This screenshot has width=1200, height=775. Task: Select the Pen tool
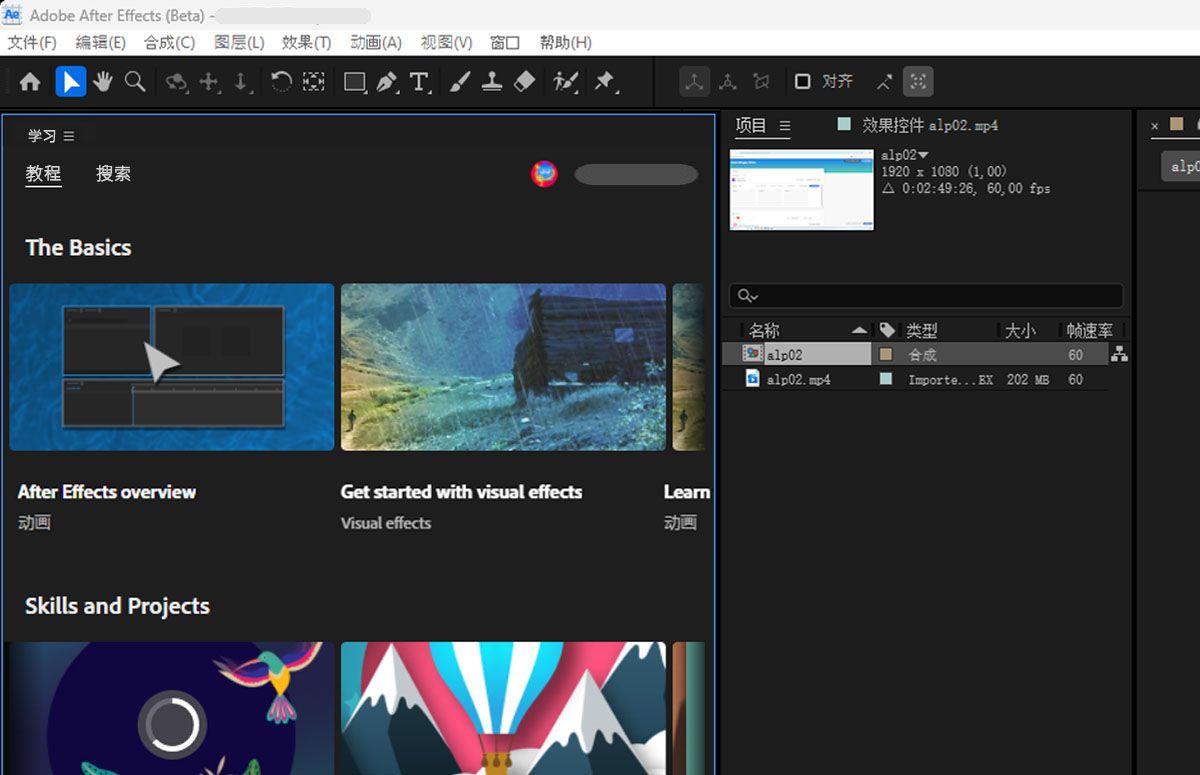tap(387, 82)
